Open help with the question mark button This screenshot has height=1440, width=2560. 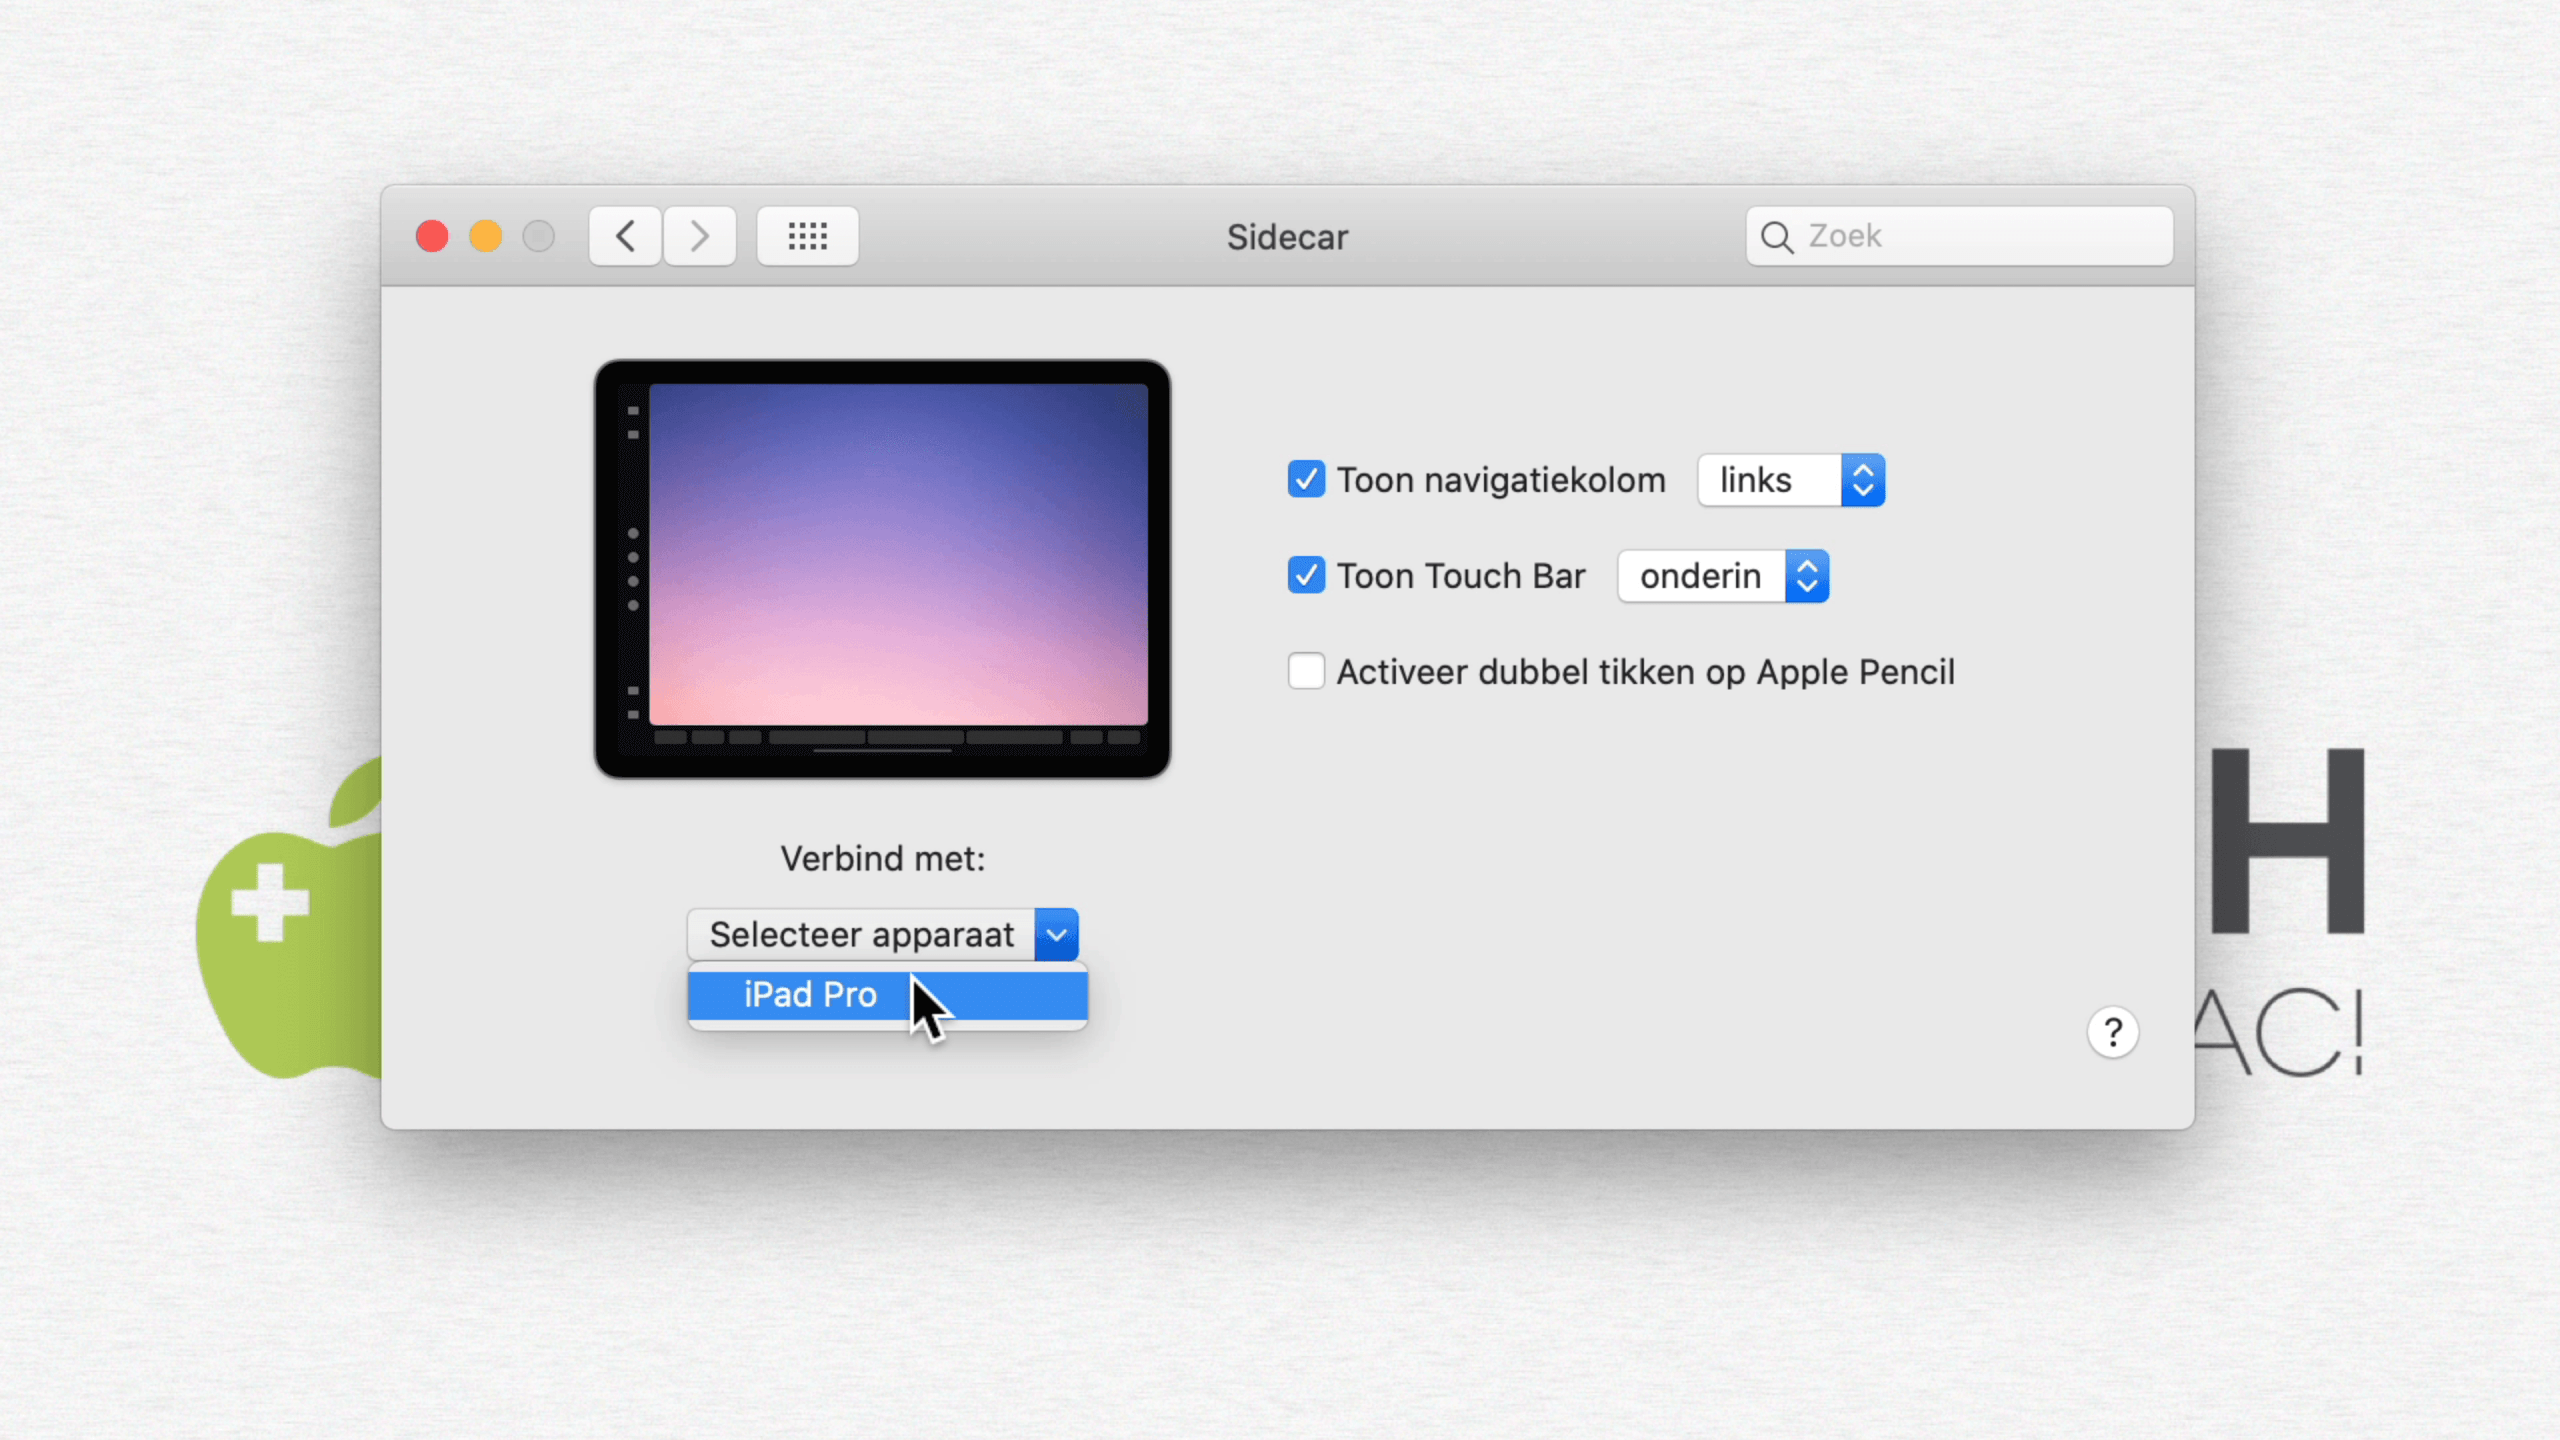click(x=2112, y=1032)
